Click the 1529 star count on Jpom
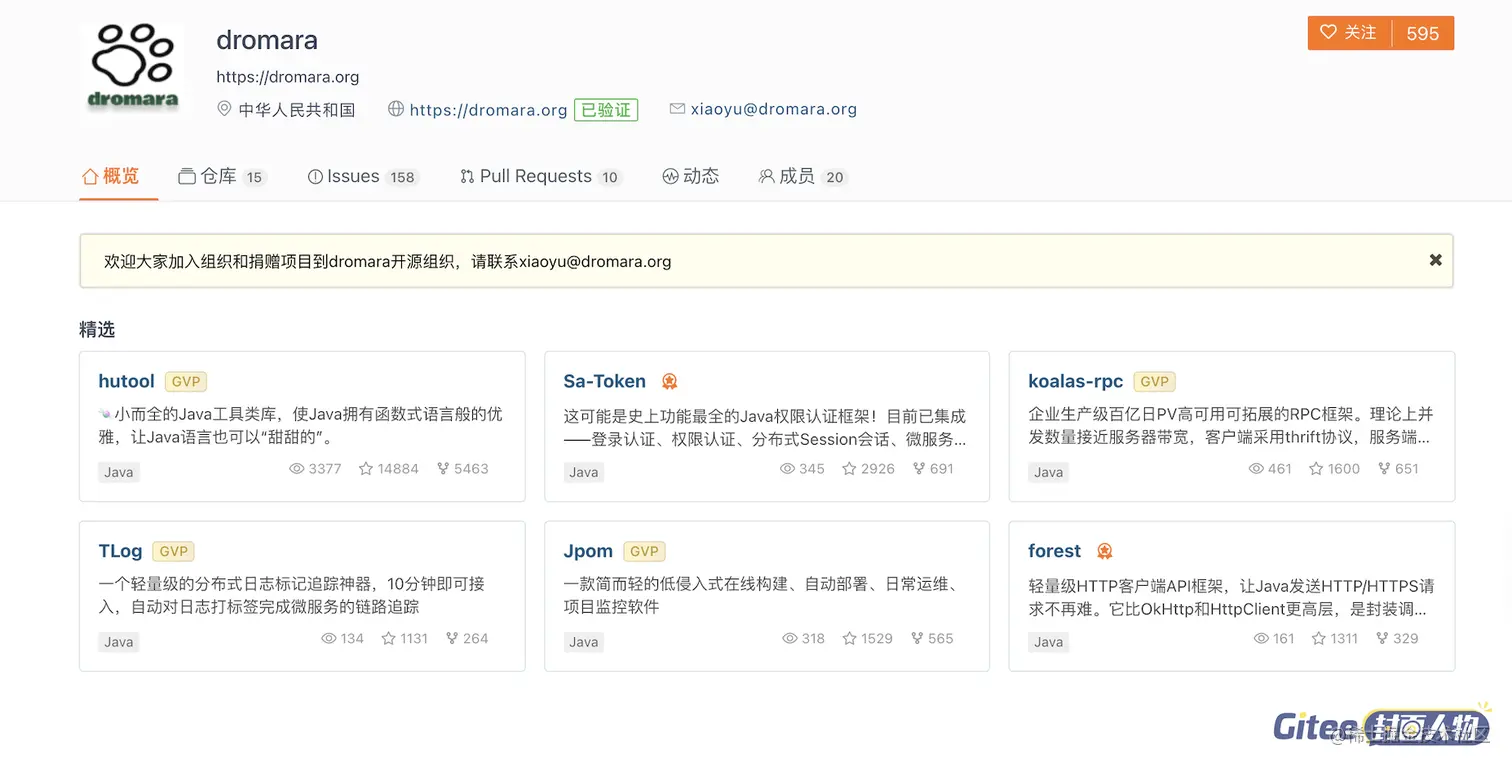The image size is (1512, 767). tap(876, 638)
